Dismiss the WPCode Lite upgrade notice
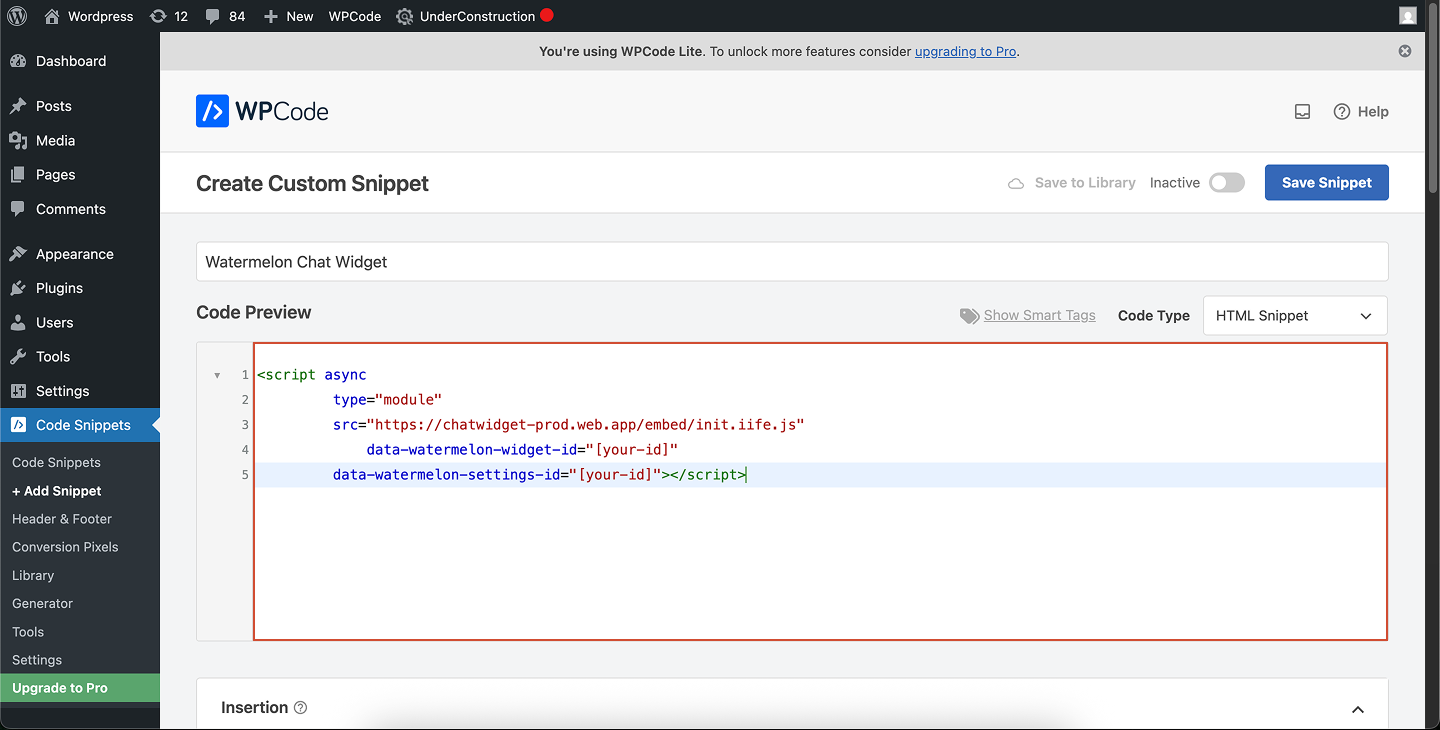 pyautogui.click(x=1404, y=51)
